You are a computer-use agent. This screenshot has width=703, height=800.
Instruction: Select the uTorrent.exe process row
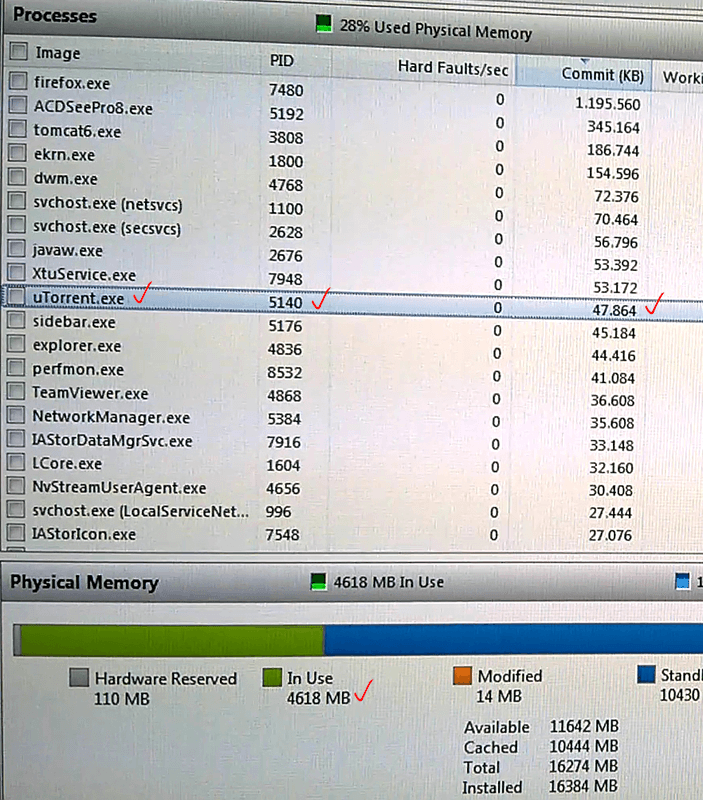coord(352,301)
